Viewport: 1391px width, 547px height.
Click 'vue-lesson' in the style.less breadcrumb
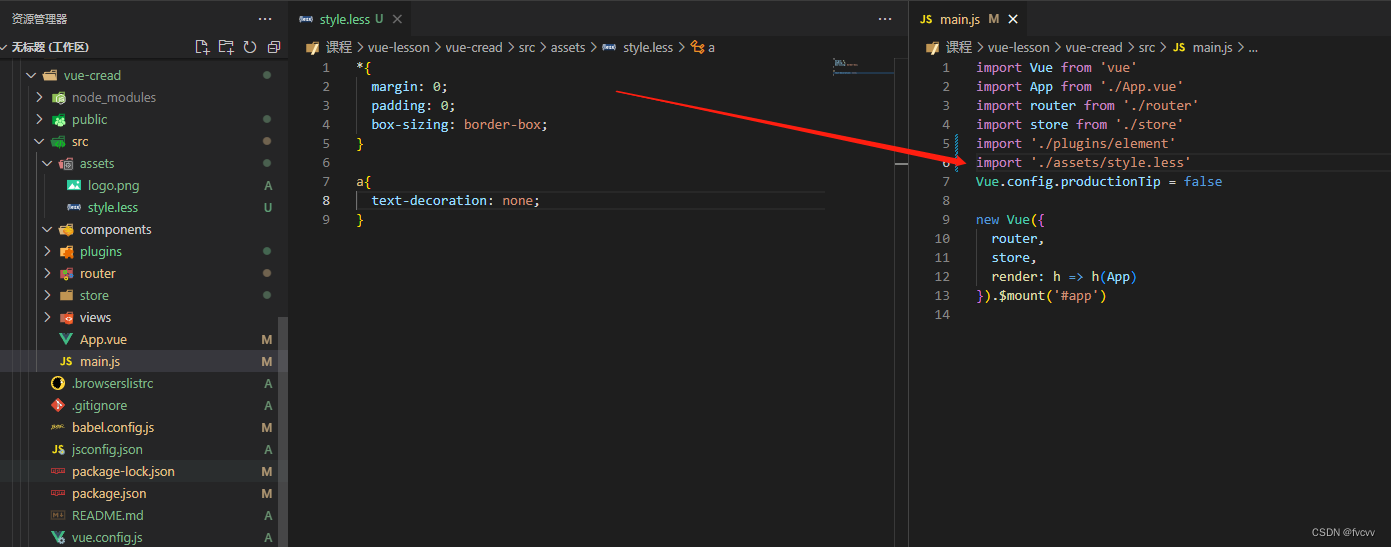(398, 47)
